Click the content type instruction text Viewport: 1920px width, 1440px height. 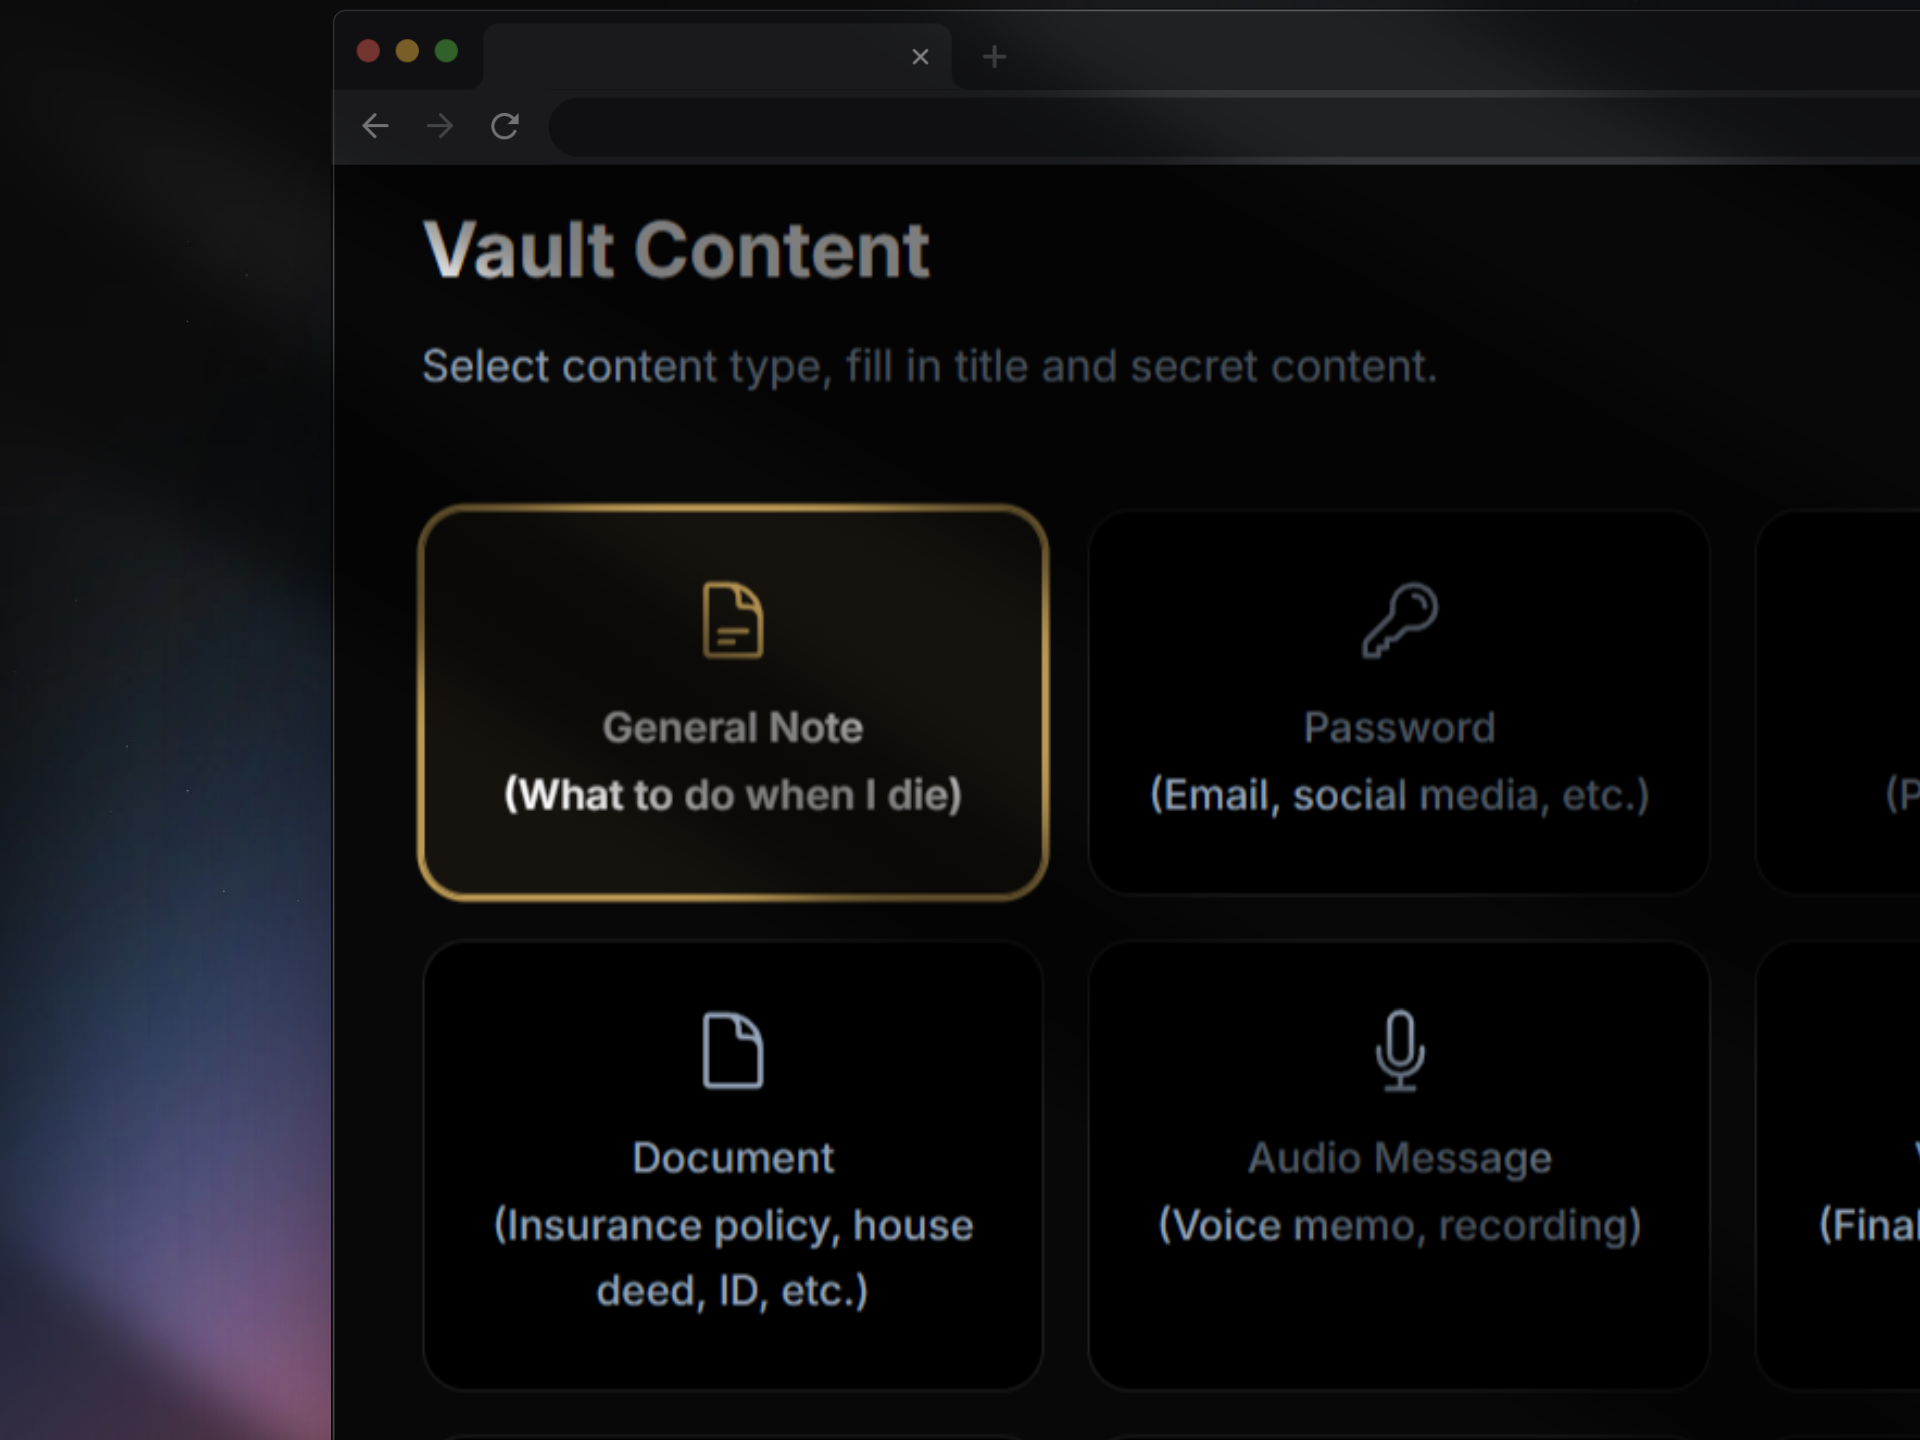click(930, 366)
